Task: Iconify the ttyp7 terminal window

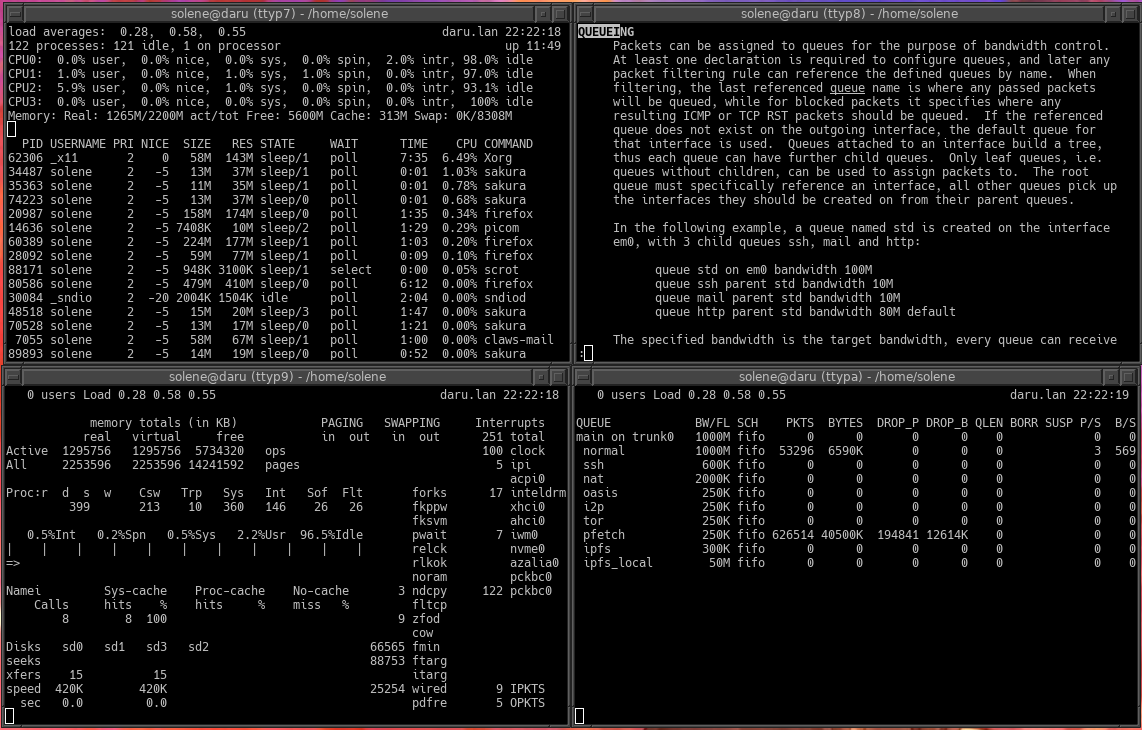Action: coord(541,14)
